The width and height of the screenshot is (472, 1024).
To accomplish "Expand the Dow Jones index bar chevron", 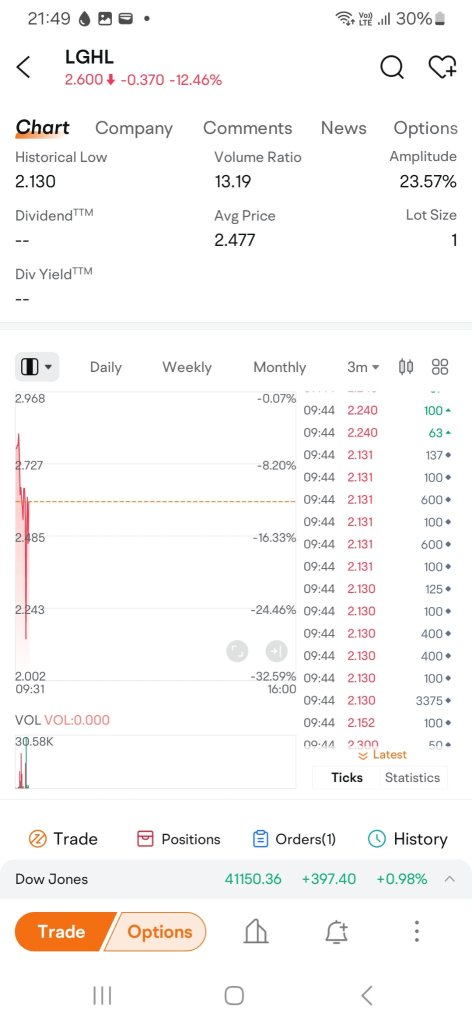I will coord(449,879).
